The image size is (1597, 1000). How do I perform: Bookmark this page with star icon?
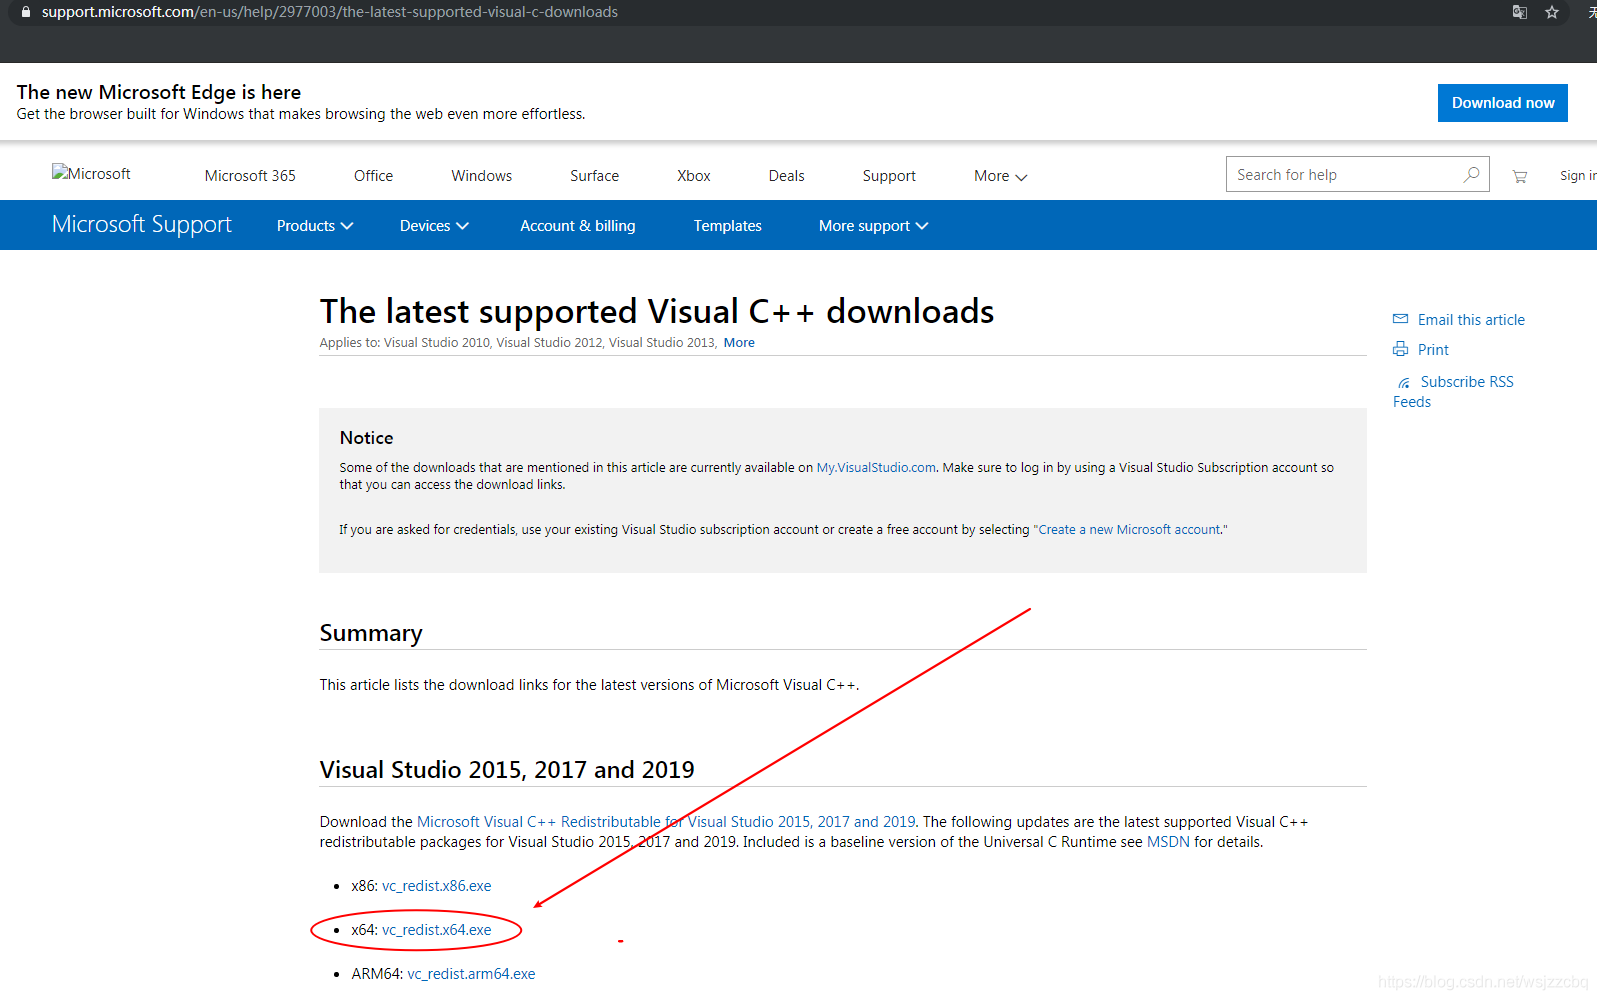1552,12
